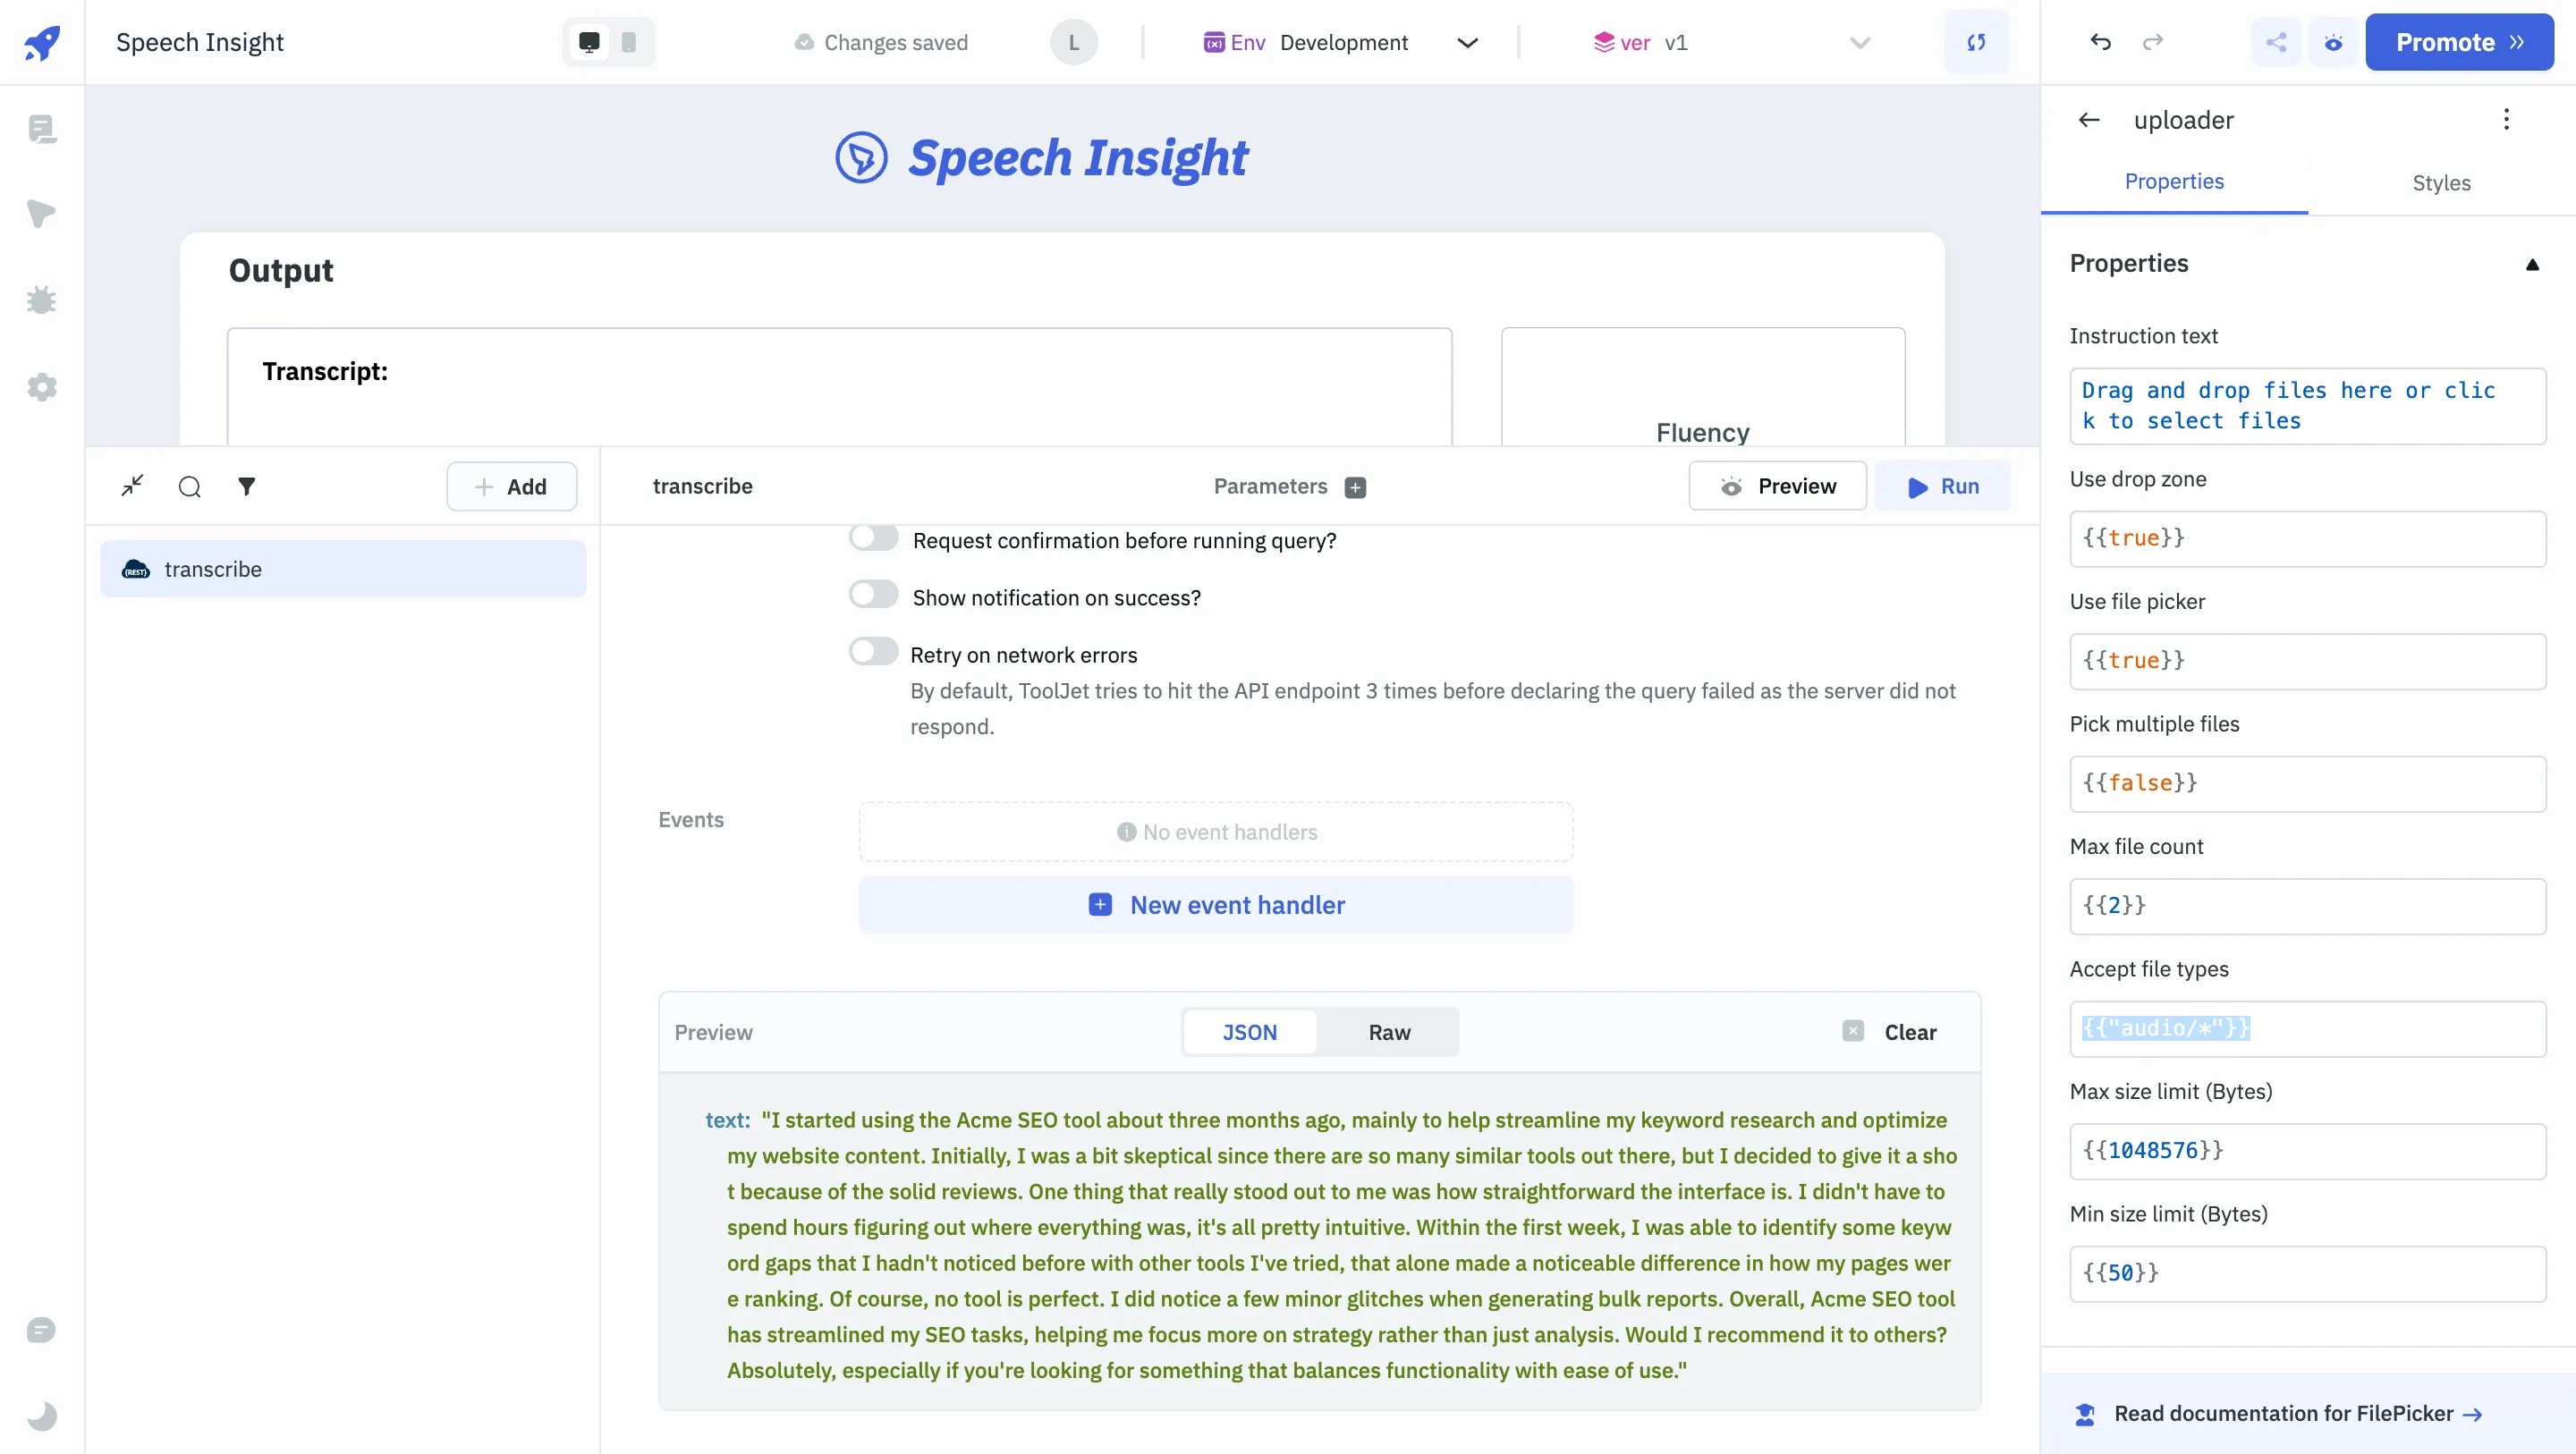The image size is (2576, 1454).
Task: Open app Settings in left sidebar
Action: [x=41, y=387]
